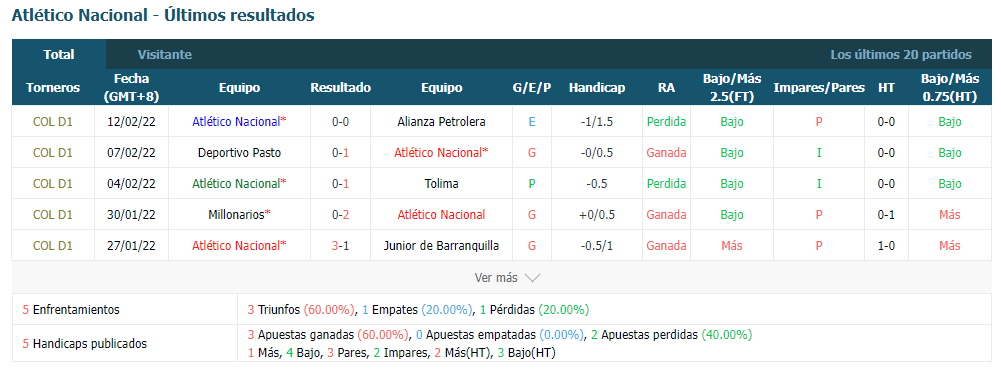Click COL D1 tournament for 12/02/22 match
Image resolution: width=1001 pixels, height=371 pixels.
(x=53, y=122)
